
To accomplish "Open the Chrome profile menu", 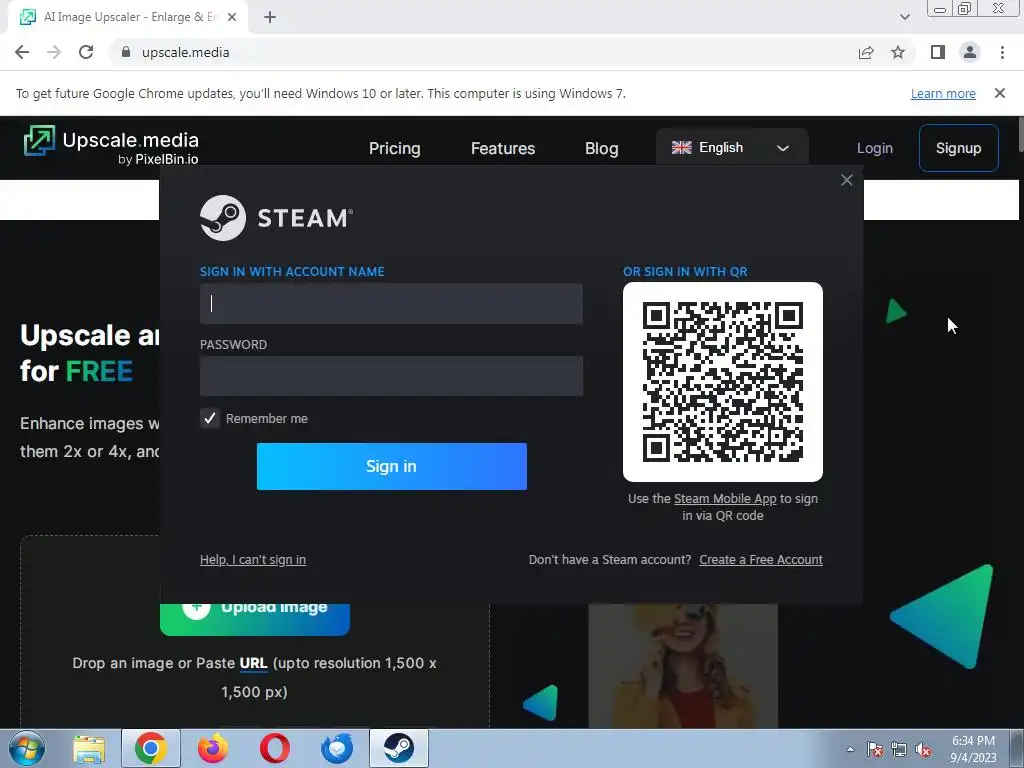I will (x=970, y=52).
